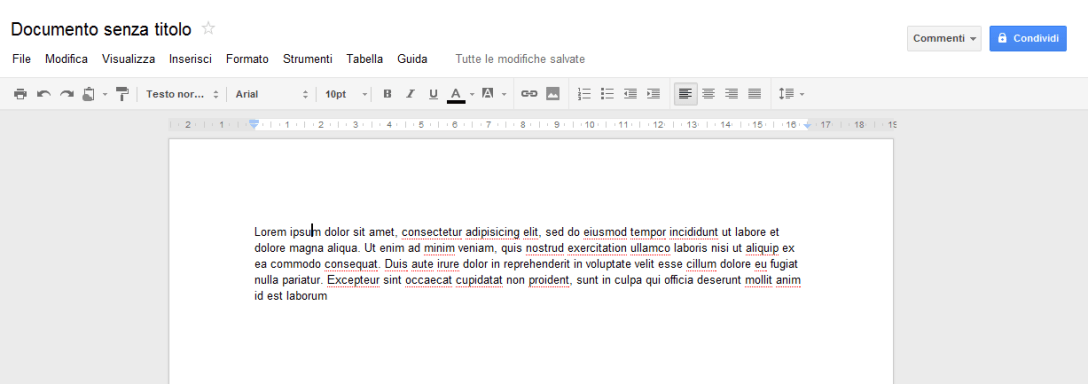The height and width of the screenshot is (384, 1088).
Task: Open the Inserisci menu
Action: tap(190, 59)
